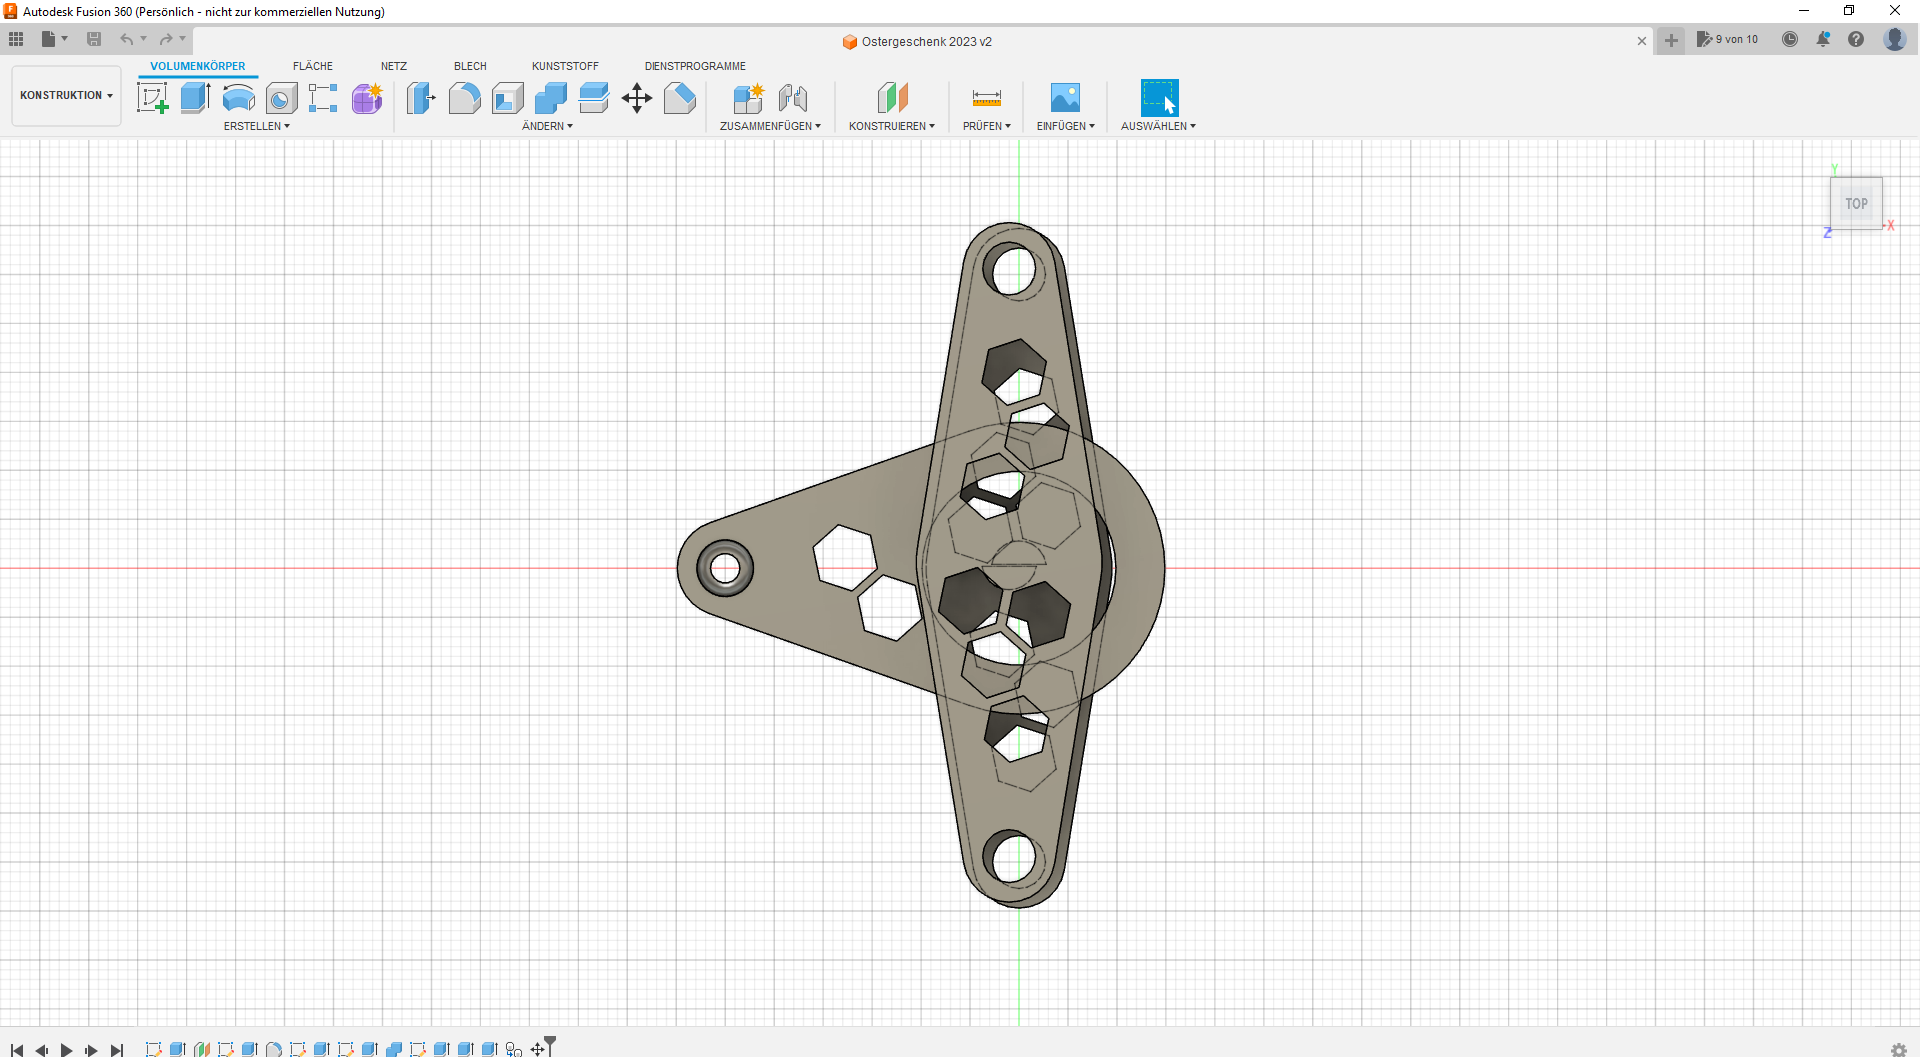Screen dimensions: 1920x1057
Task: Open the ERSTELLEN dropdown
Action: (257, 126)
